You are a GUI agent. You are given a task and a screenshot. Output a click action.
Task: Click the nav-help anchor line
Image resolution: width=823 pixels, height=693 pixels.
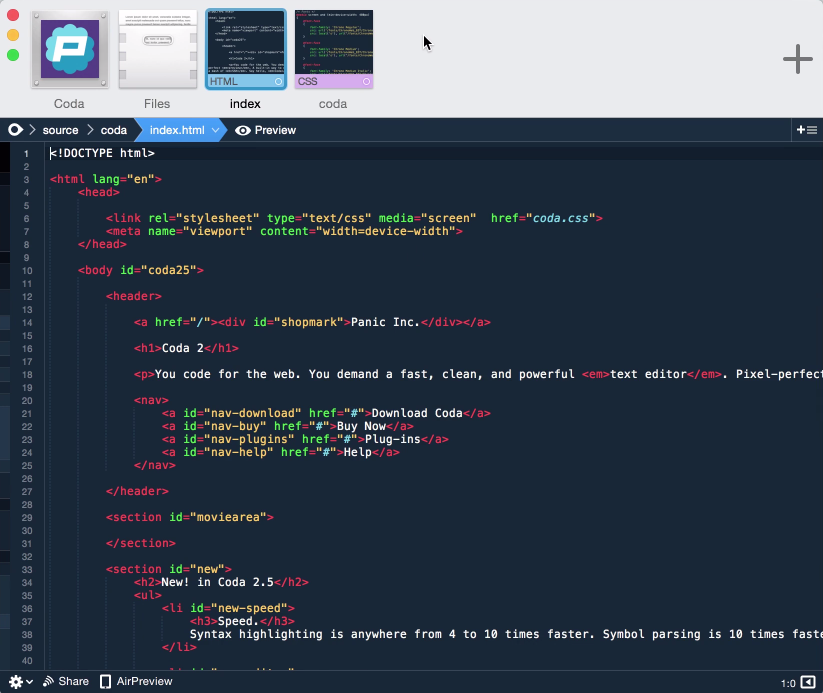[281, 452]
